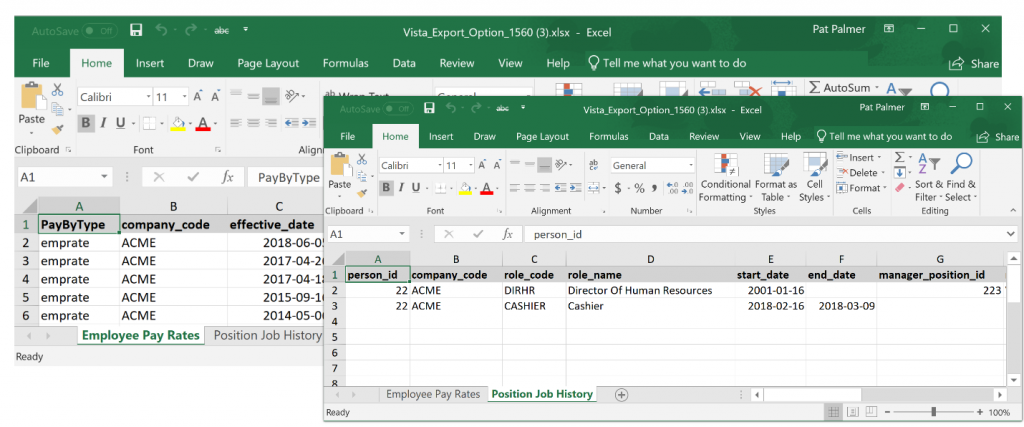The width and height of the screenshot is (1024, 427).
Task: Click the zoom slider handle in status bar
Action: tap(934, 412)
